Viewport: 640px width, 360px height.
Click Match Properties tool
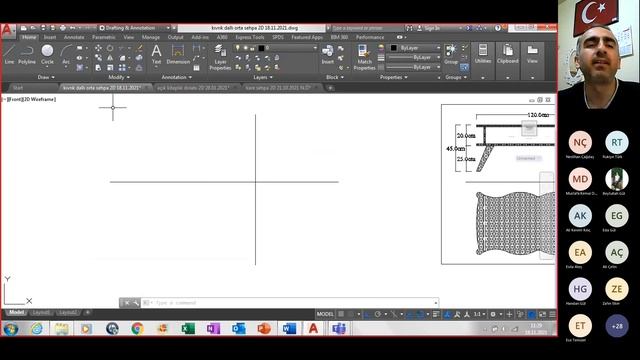(x=364, y=57)
